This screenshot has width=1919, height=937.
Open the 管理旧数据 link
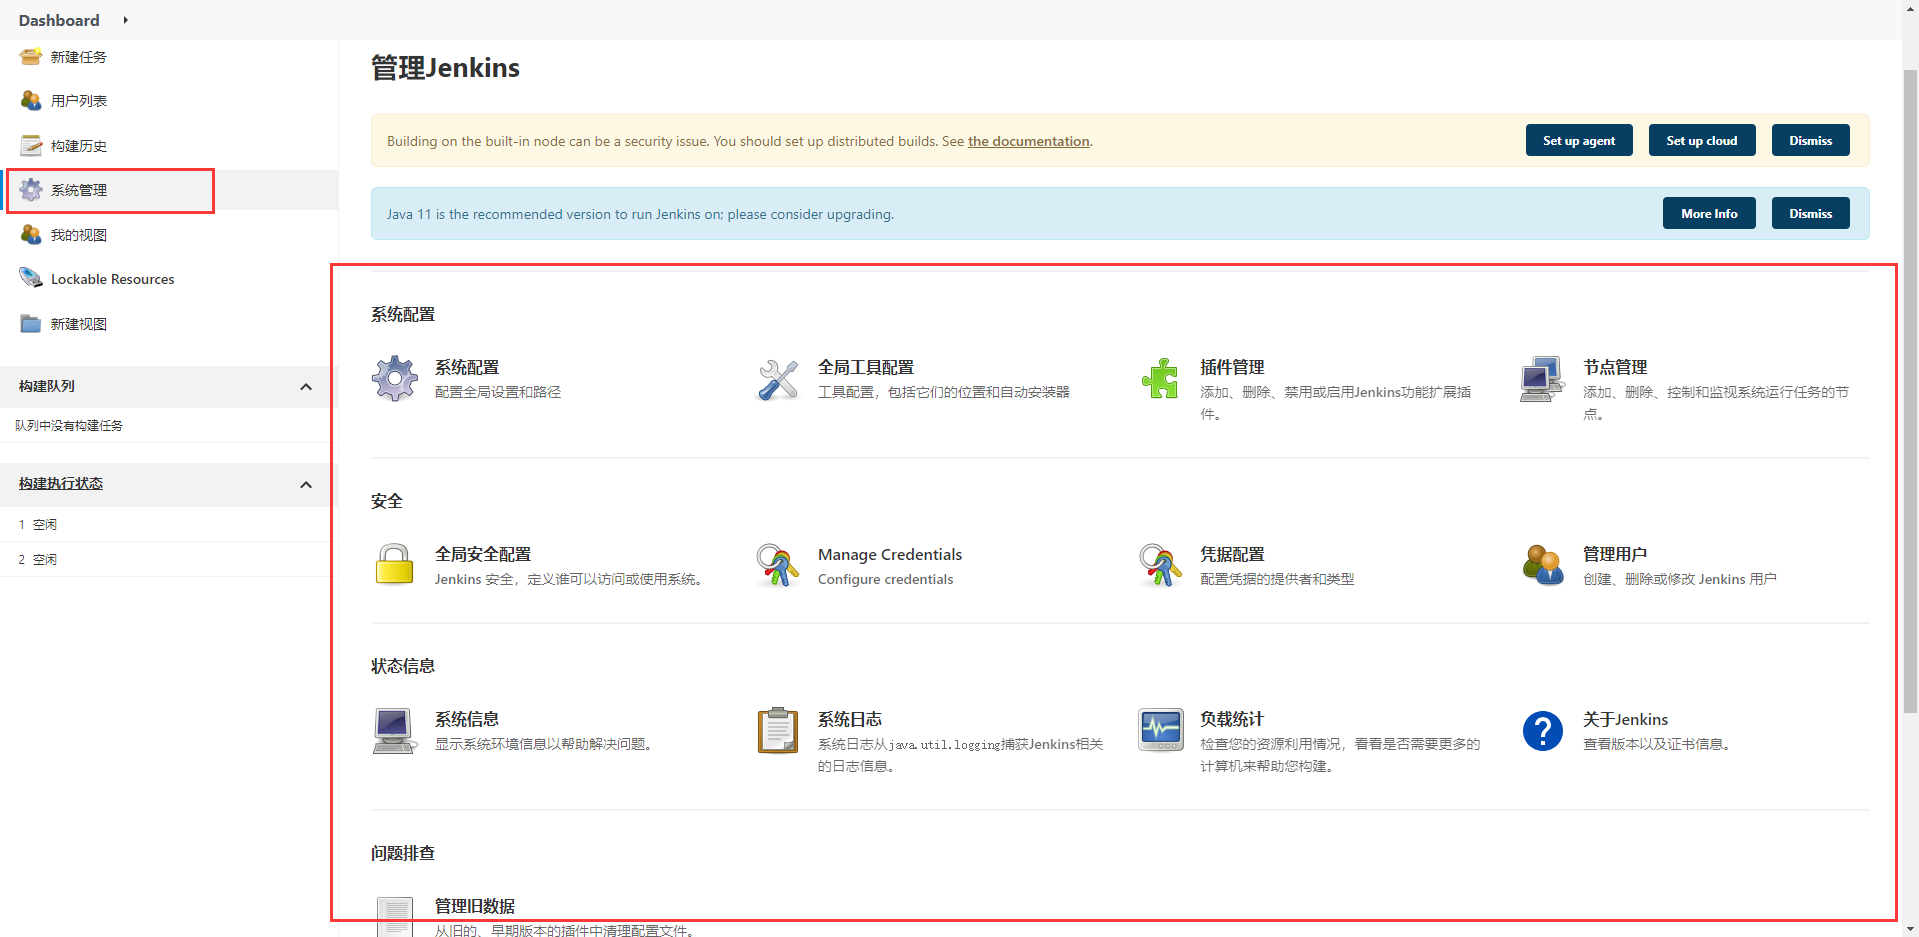(x=475, y=906)
